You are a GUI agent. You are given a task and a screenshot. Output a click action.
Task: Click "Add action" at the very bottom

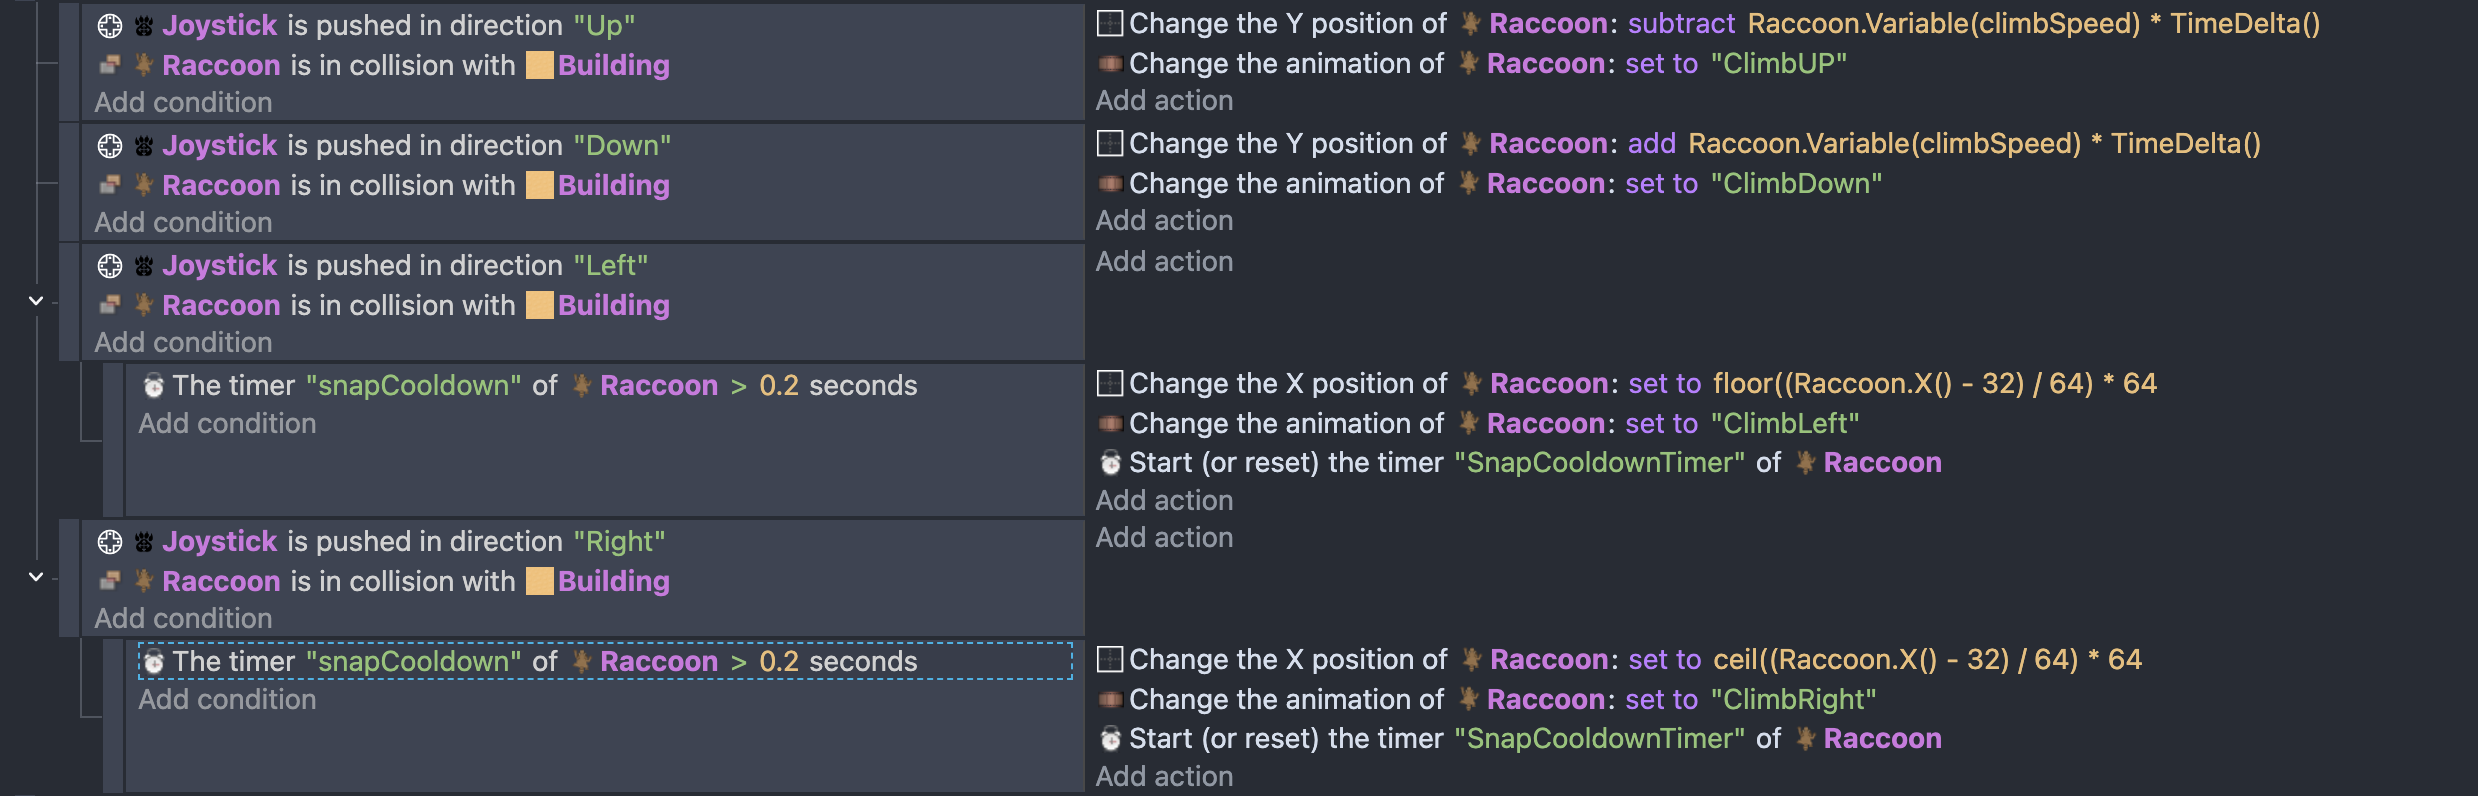click(1164, 776)
